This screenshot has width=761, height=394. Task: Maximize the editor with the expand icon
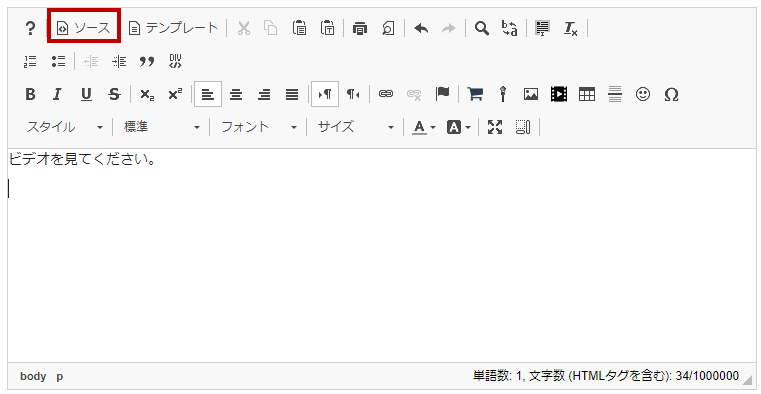(x=495, y=127)
